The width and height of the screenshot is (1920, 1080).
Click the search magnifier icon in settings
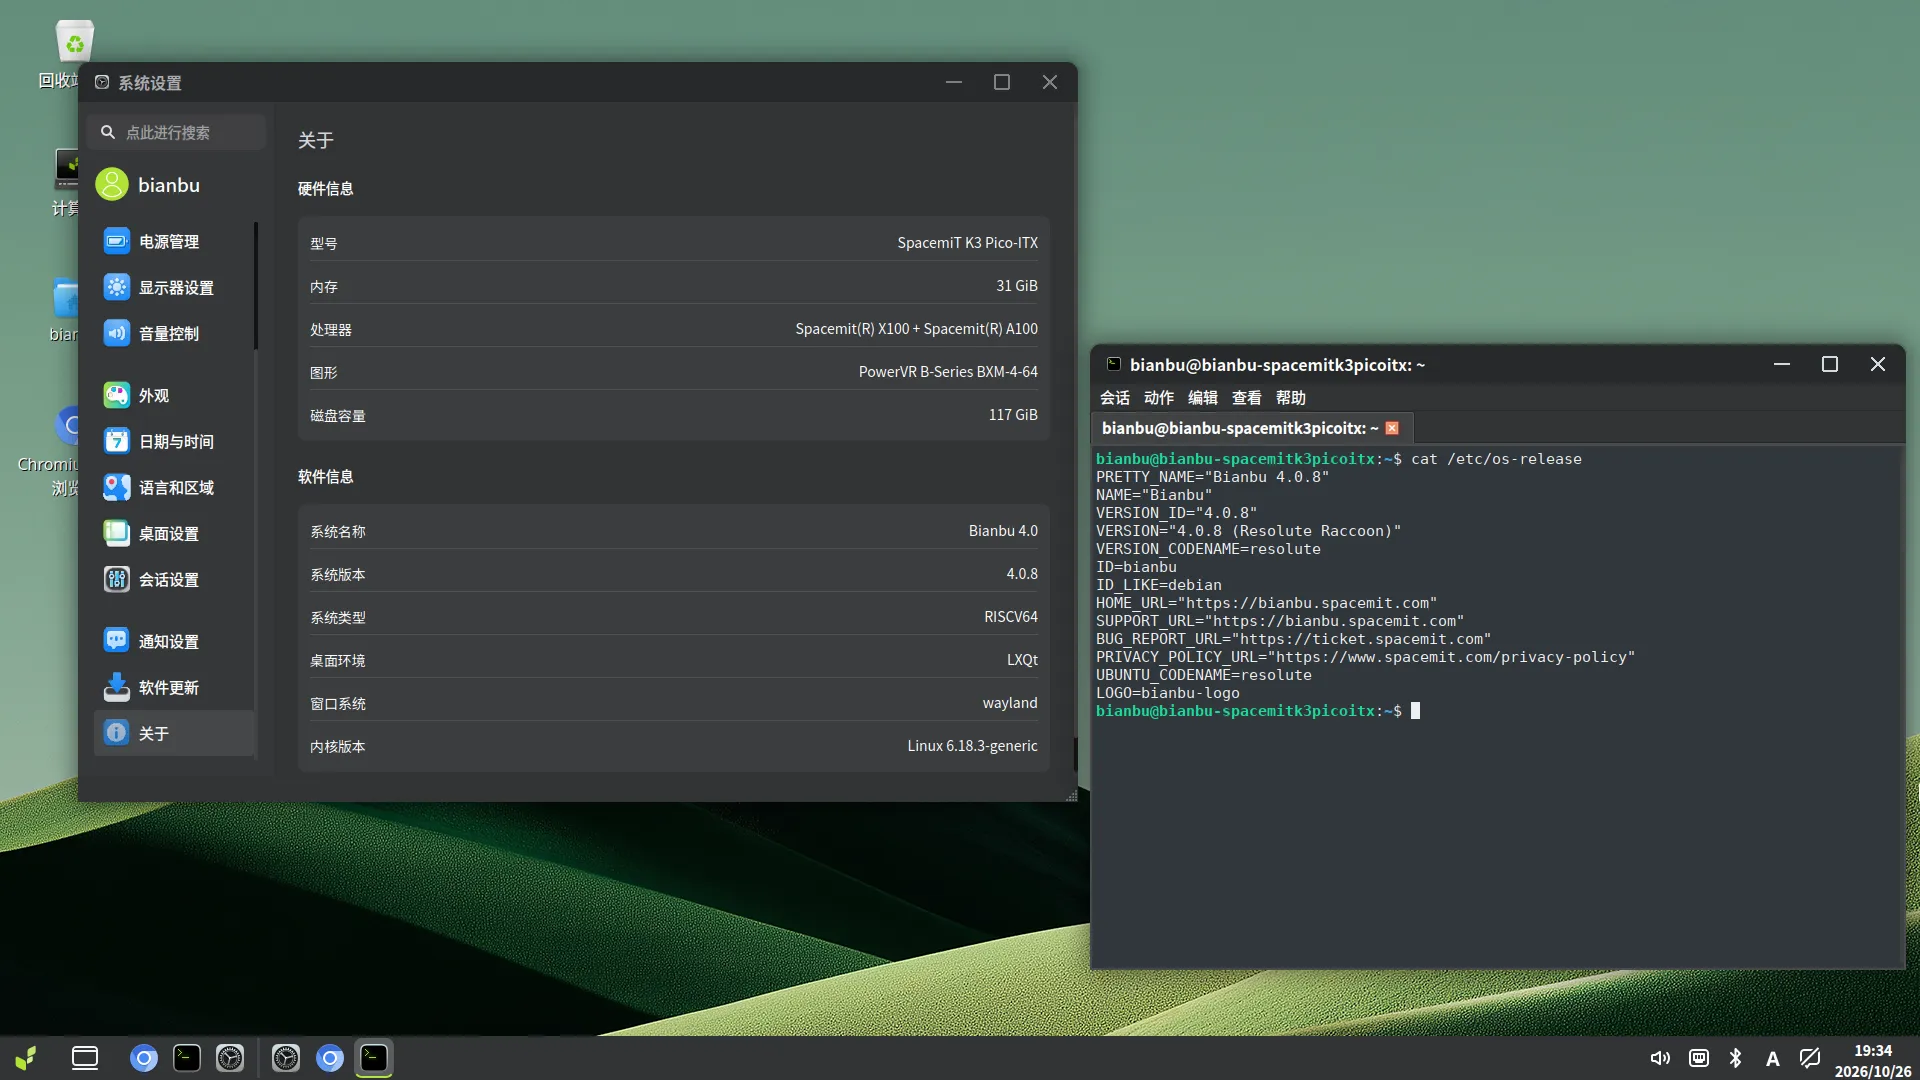108,132
